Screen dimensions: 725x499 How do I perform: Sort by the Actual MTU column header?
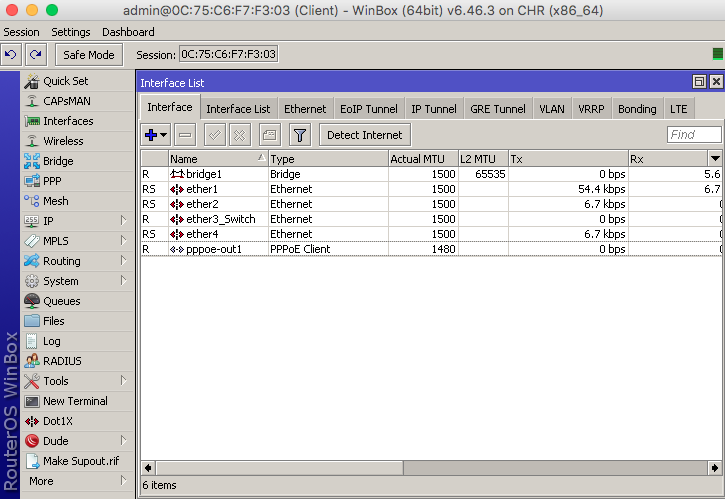(x=423, y=159)
